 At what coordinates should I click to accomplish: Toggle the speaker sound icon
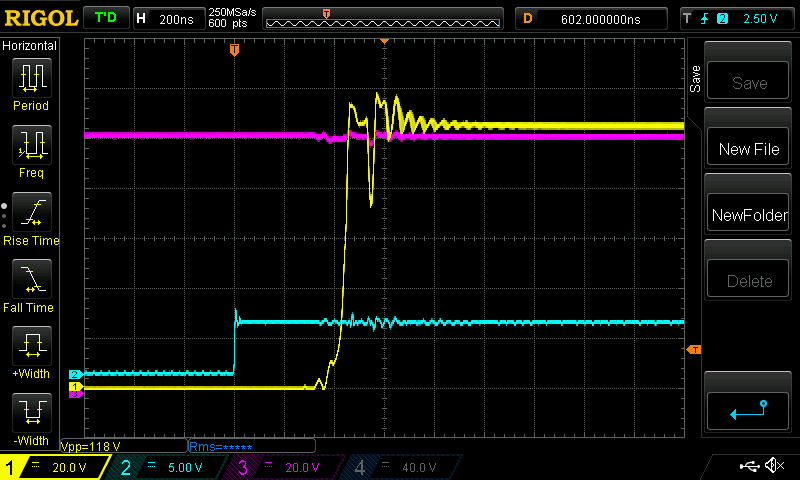point(773,466)
